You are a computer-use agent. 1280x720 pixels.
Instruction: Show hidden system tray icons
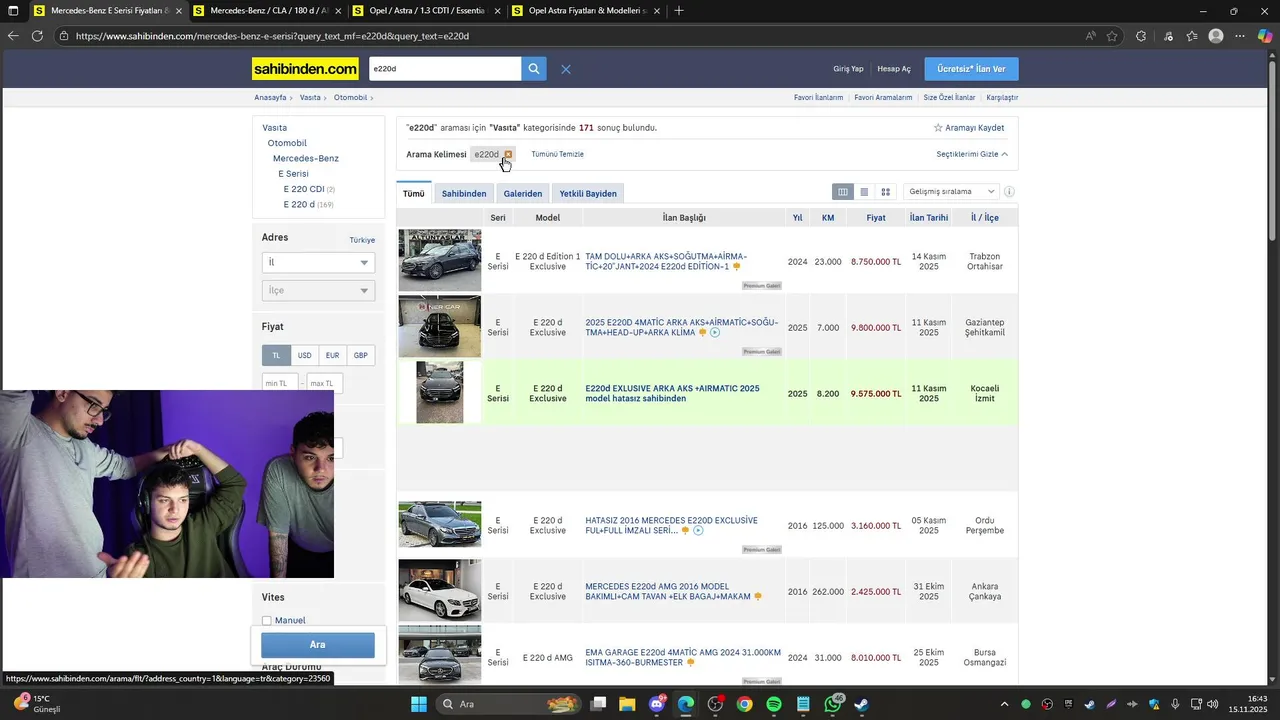[1004, 704]
